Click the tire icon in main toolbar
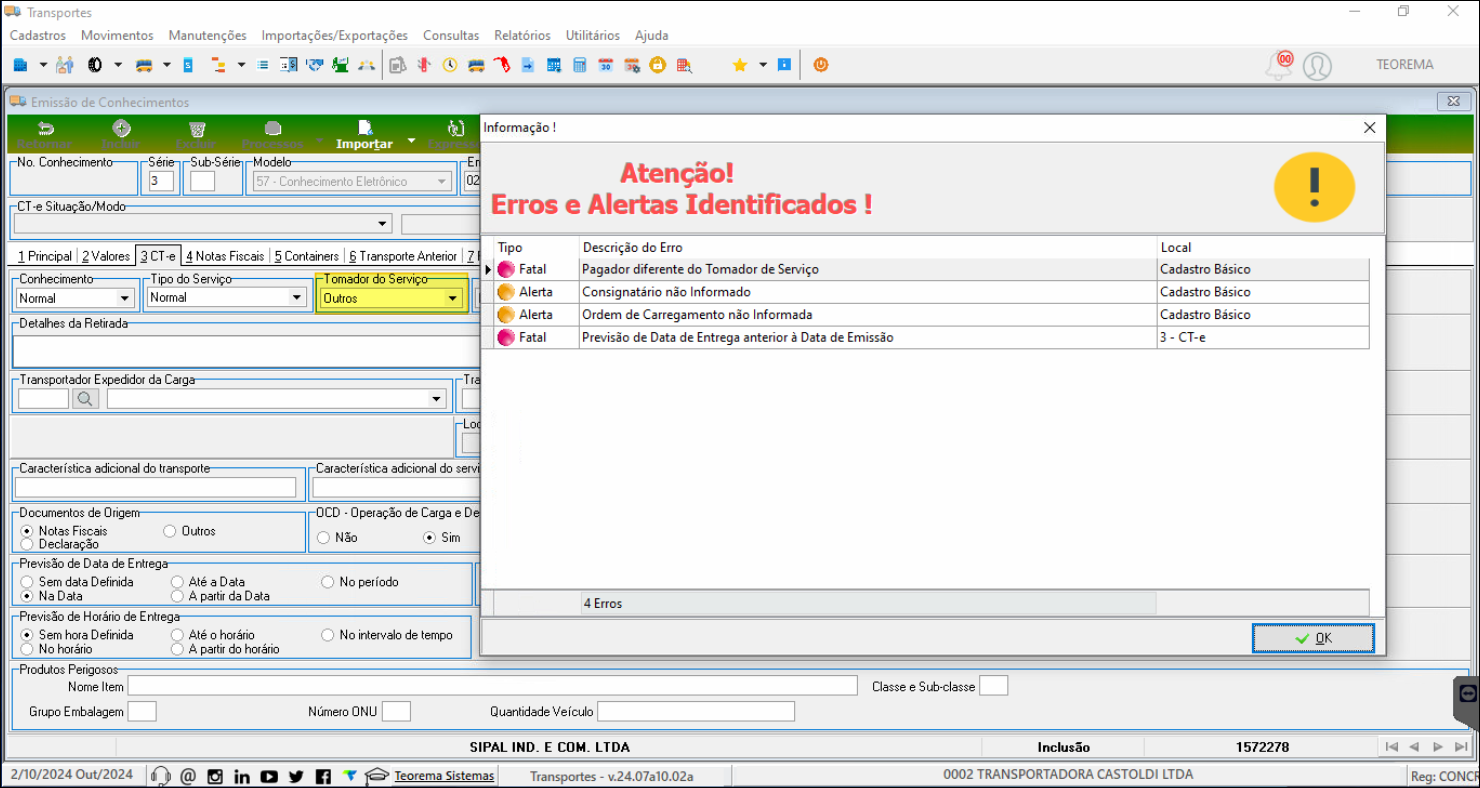Viewport: 1480px width, 788px height. point(95,65)
